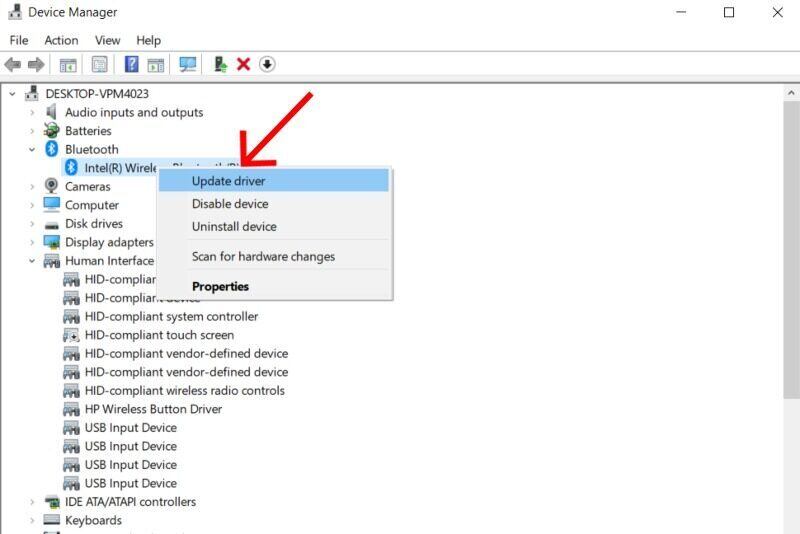The width and height of the screenshot is (800, 534).
Task: Expand the Cameras node arrow
Action: click(32, 187)
